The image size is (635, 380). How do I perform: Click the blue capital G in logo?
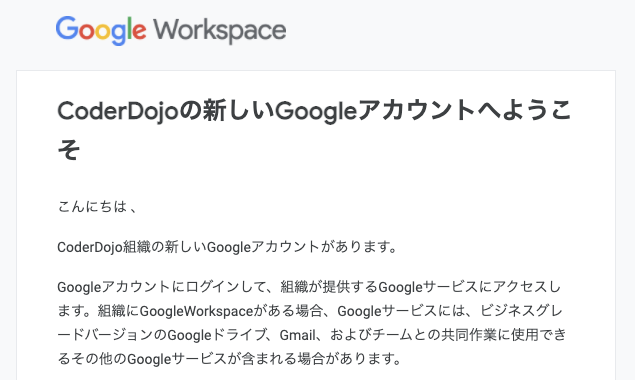tap(67, 28)
